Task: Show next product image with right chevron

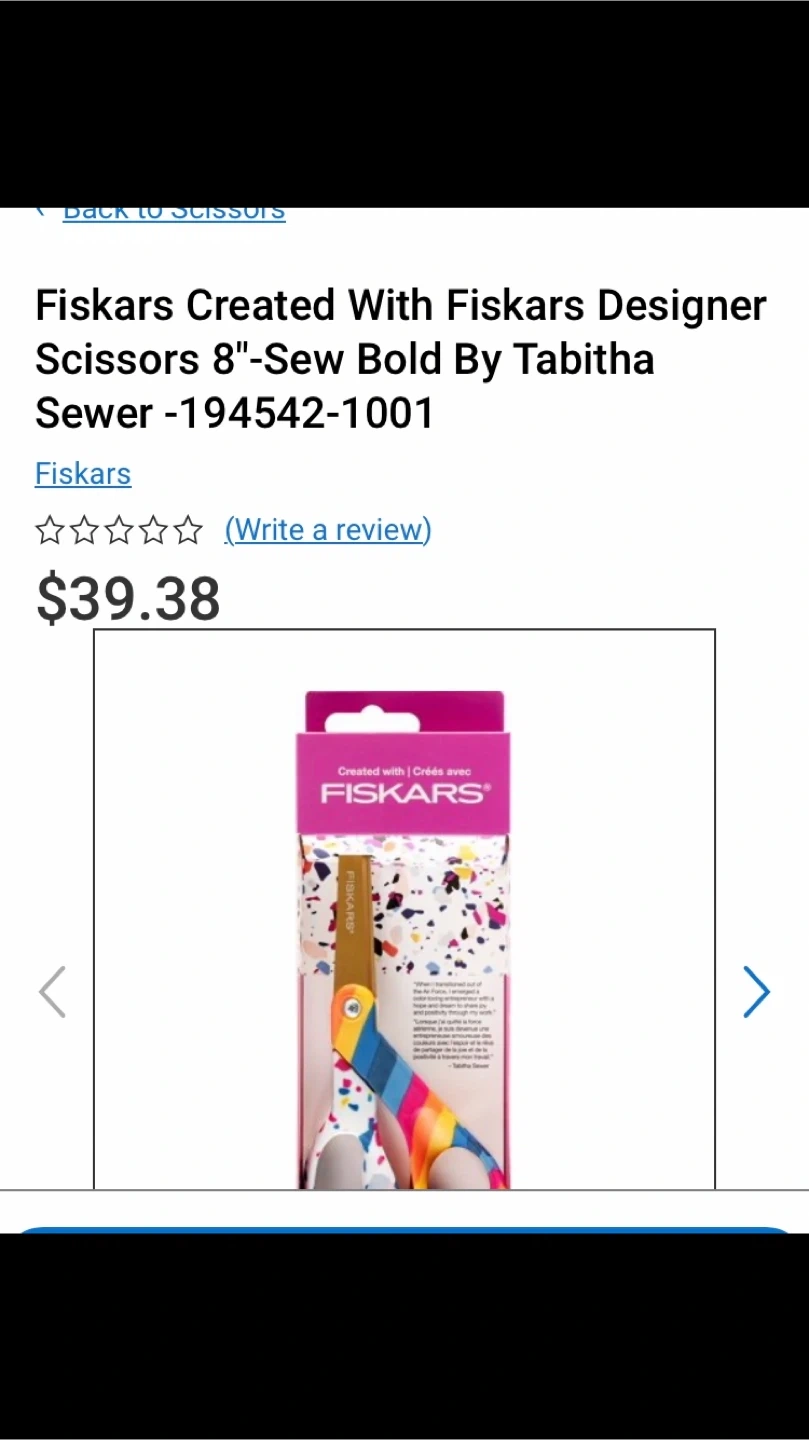Action: [x=757, y=991]
